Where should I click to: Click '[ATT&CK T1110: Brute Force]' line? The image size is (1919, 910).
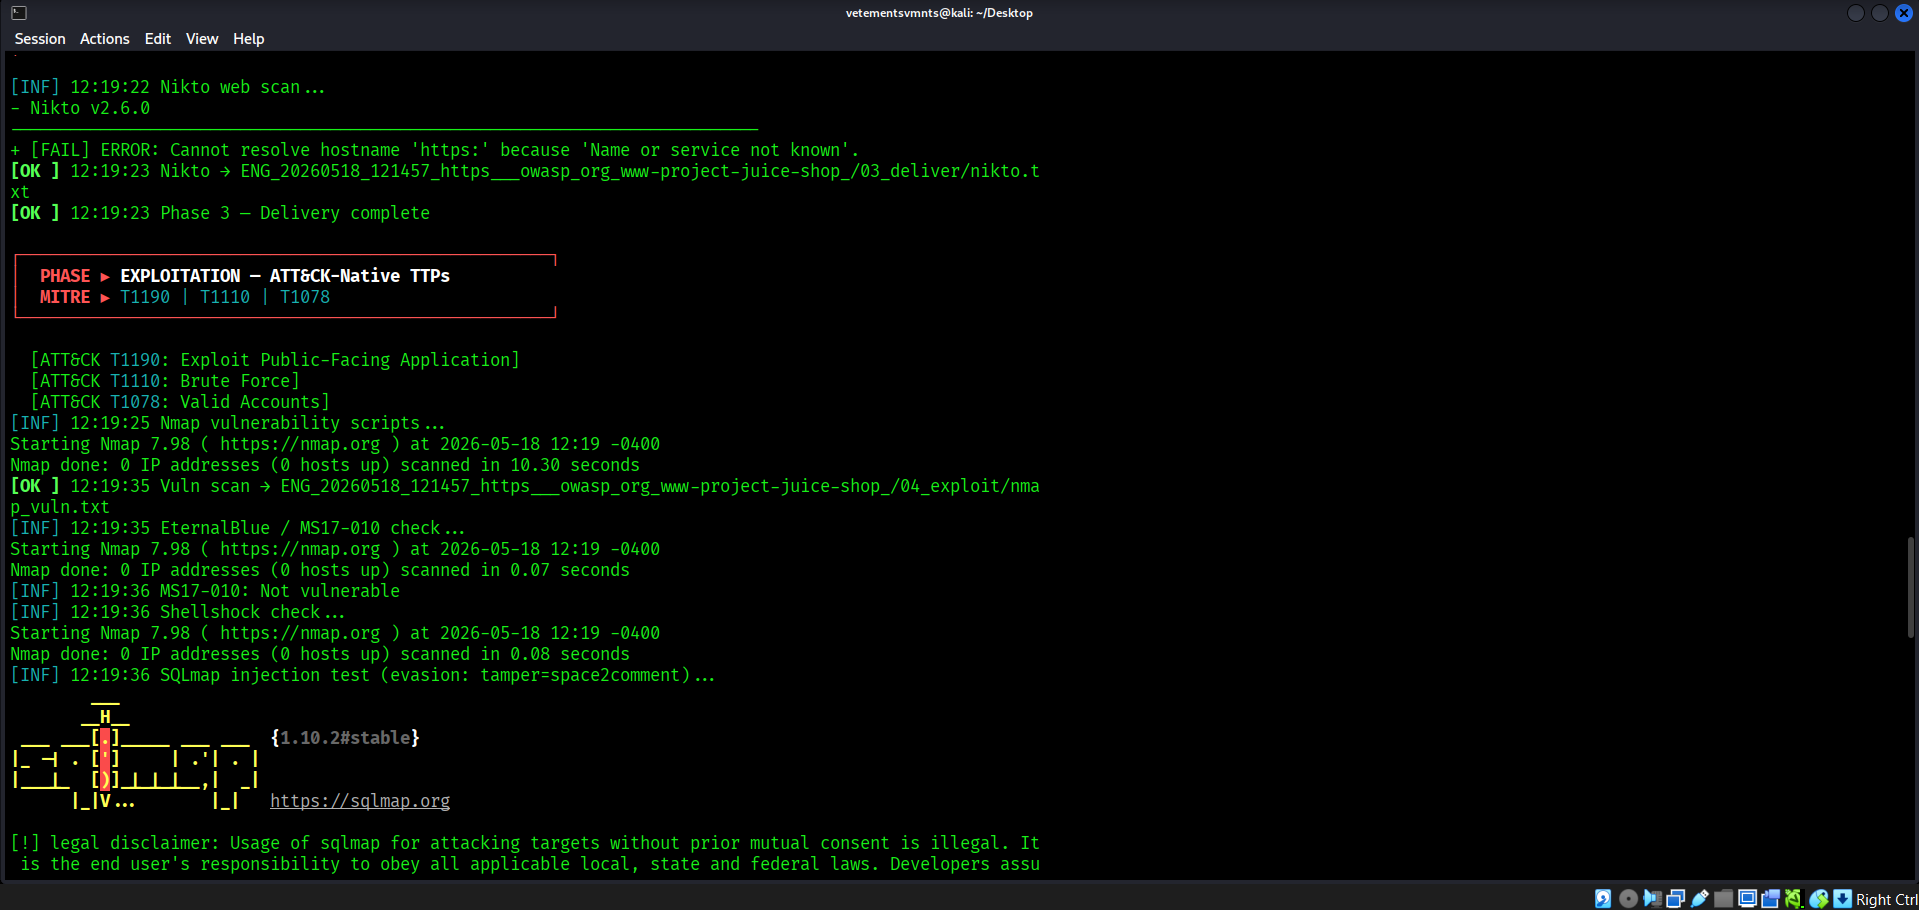point(165,381)
